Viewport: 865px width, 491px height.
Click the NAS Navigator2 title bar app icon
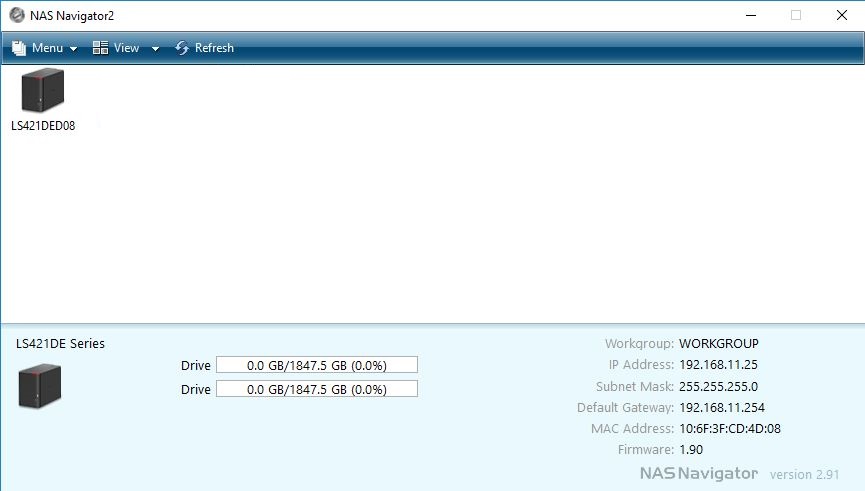click(17, 15)
